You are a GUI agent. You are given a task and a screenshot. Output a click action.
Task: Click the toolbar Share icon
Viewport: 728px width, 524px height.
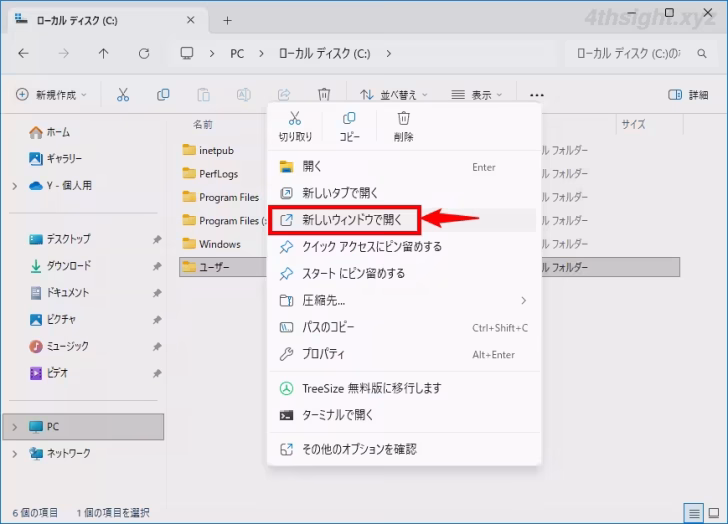tap(284, 95)
